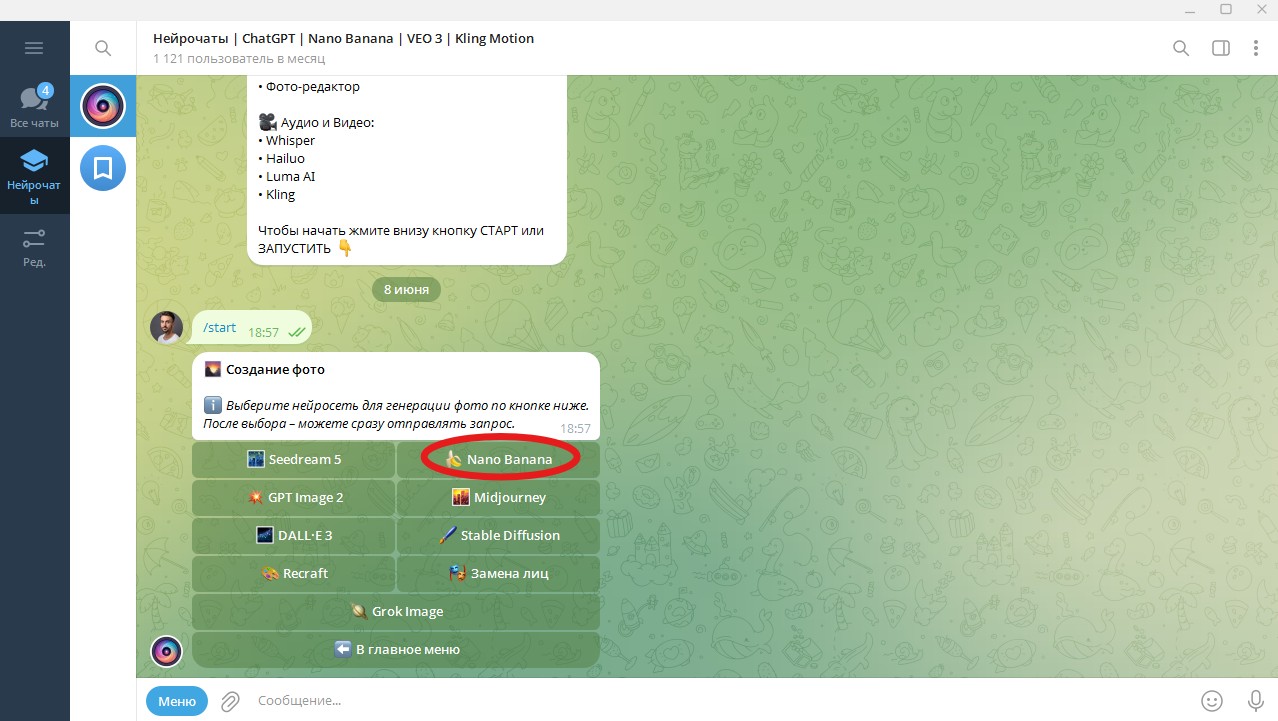Click the user avatar beside /start

[167, 327]
